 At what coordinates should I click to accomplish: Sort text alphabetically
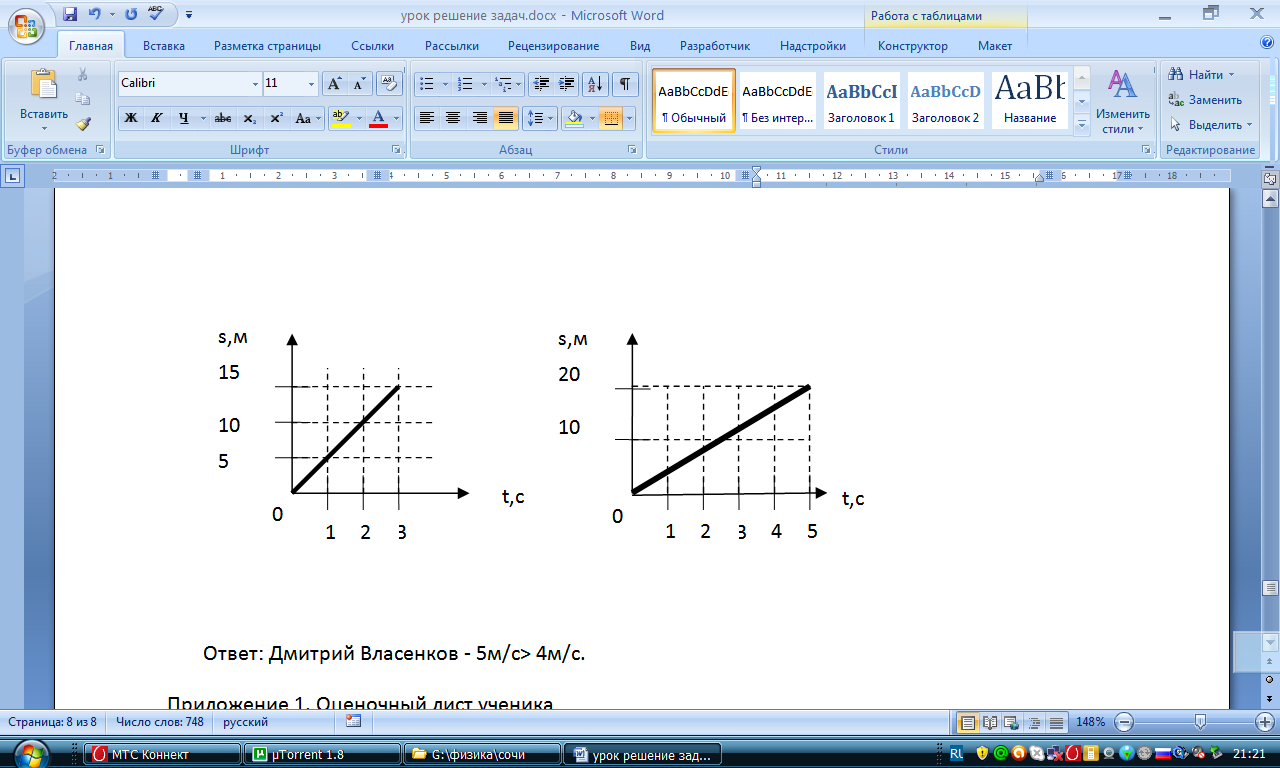594,84
